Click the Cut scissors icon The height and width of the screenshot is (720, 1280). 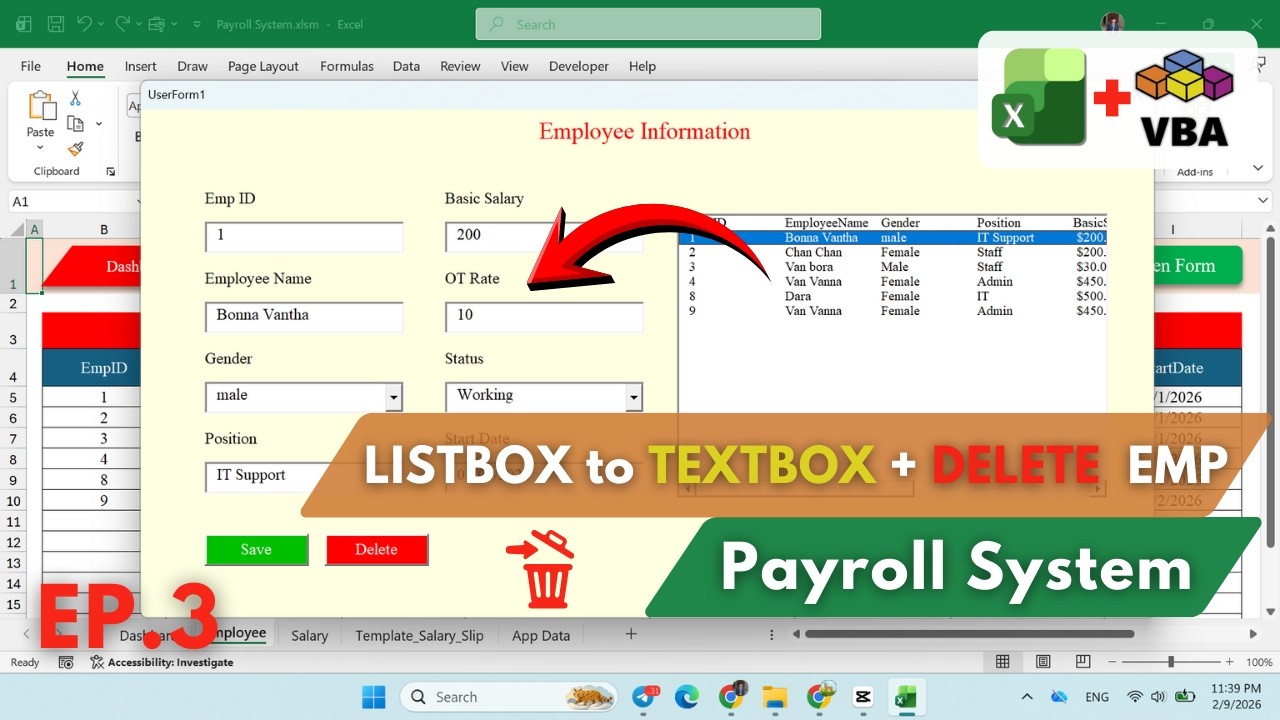pos(75,98)
